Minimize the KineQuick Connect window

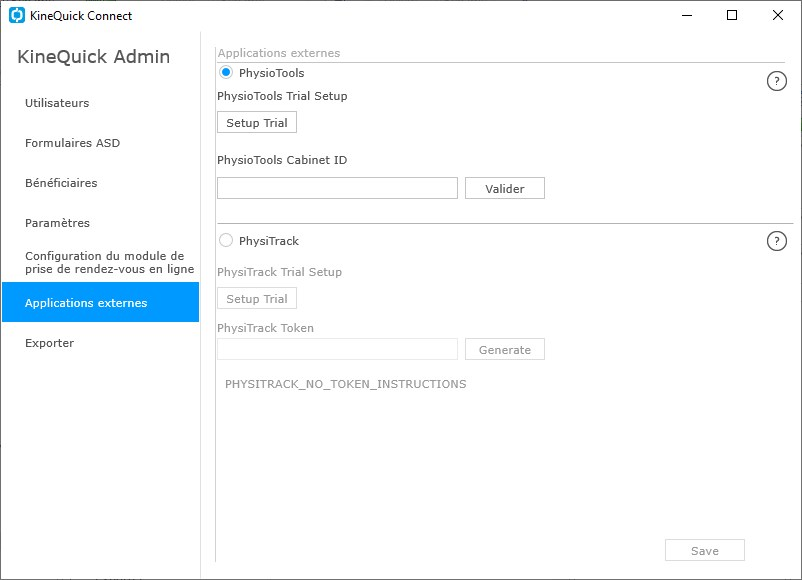[x=687, y=15]
